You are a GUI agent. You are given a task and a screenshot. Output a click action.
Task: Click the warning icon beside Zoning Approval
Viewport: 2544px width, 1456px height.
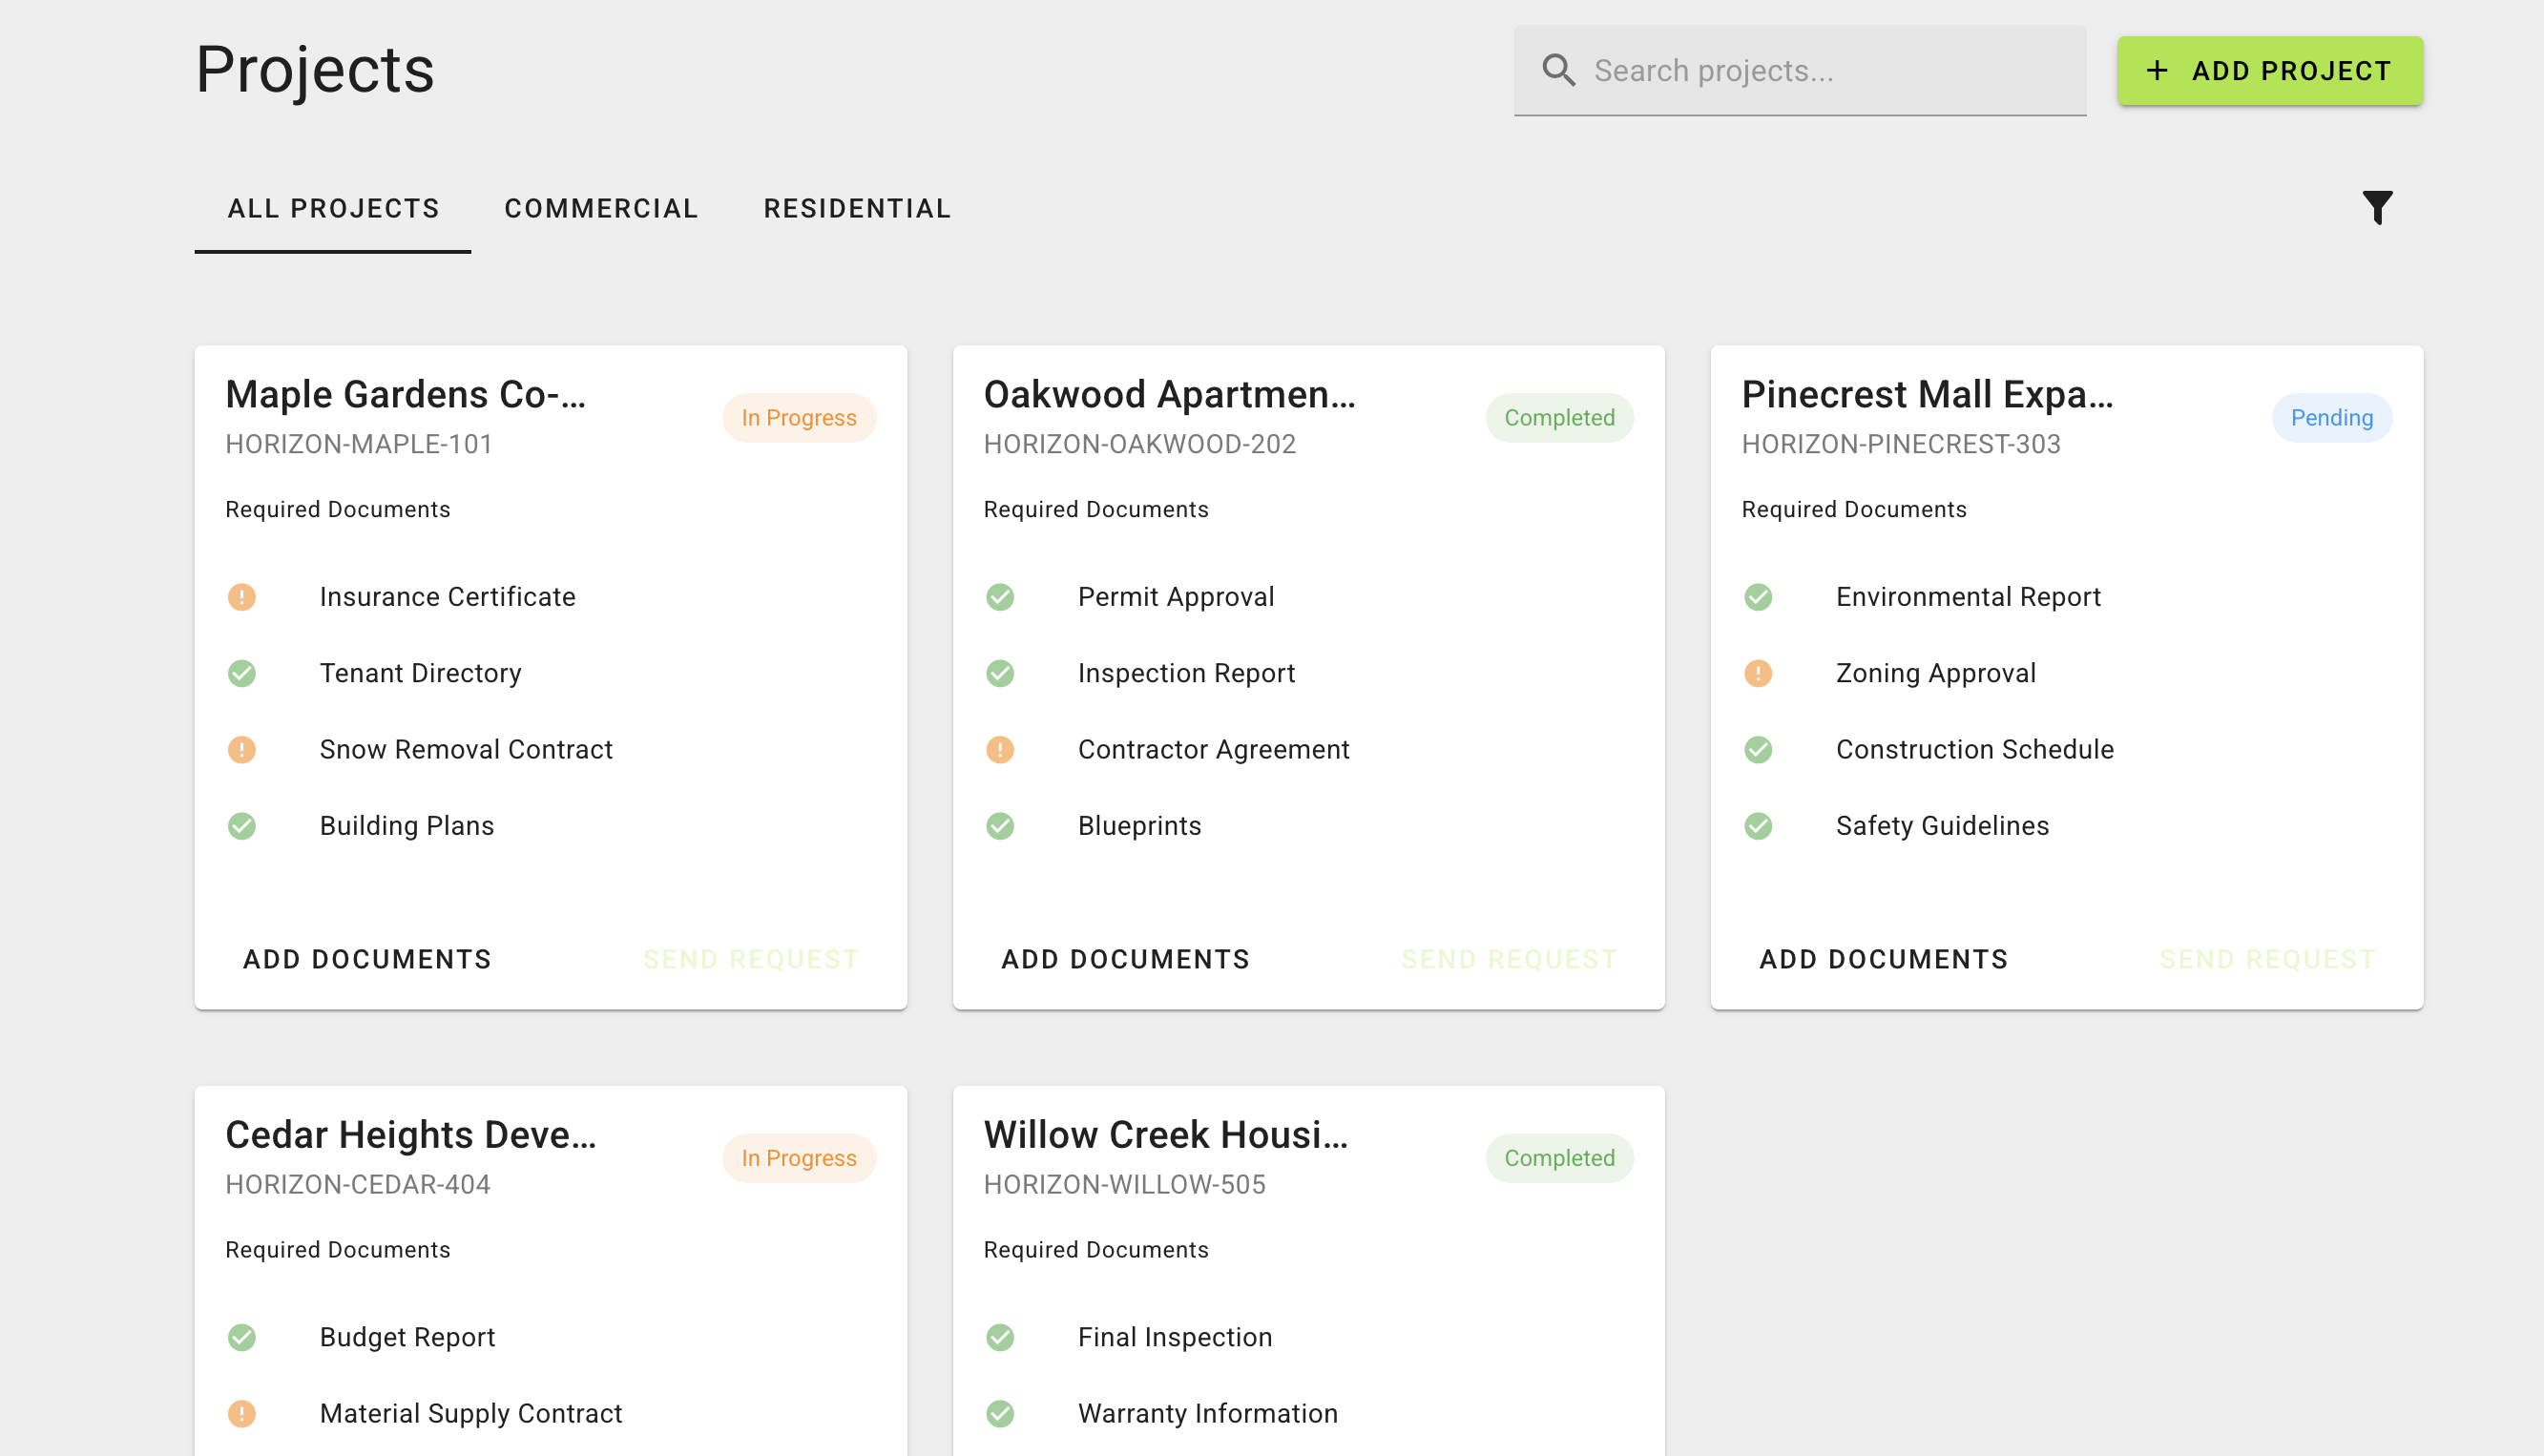[x=1758, y=673]
